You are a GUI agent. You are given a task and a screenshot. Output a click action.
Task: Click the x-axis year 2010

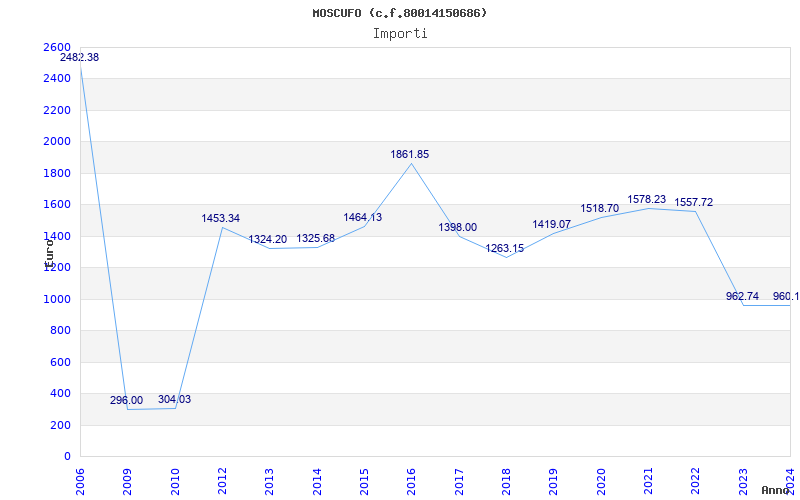pyautogui.click(x=175, y=482)
